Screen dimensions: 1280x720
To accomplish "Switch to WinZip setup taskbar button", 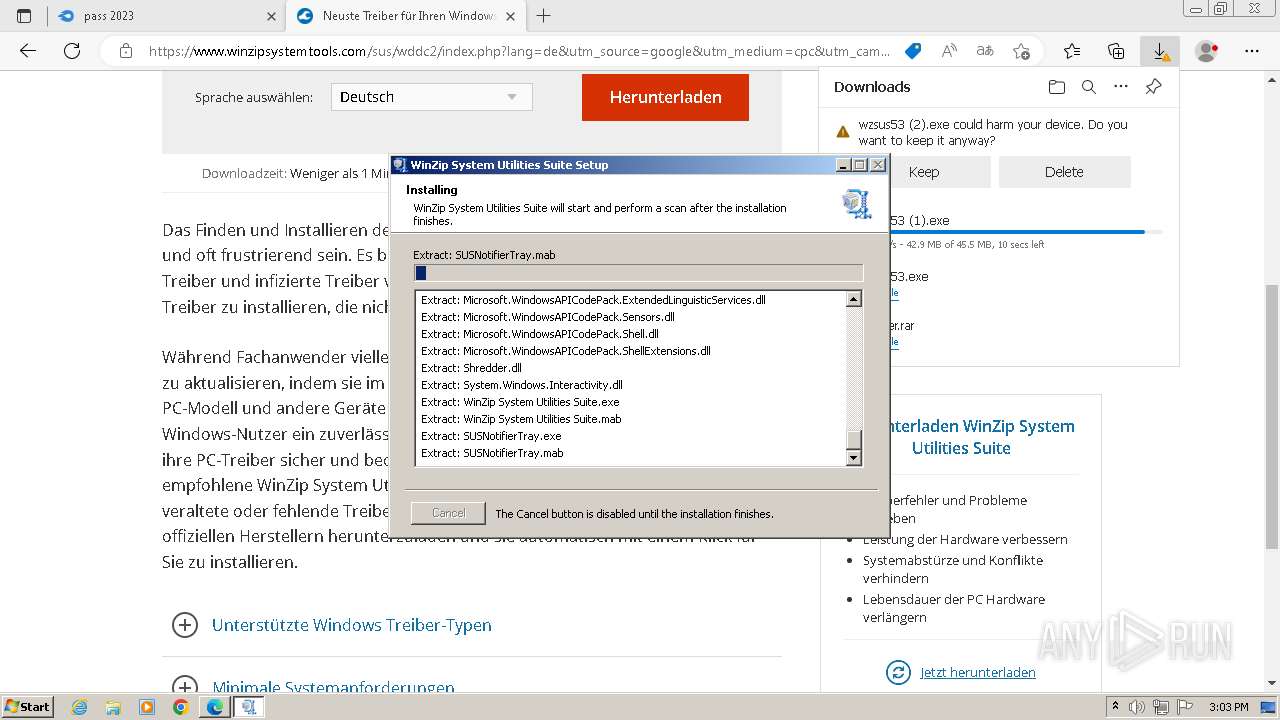I will tap(249, 707).
